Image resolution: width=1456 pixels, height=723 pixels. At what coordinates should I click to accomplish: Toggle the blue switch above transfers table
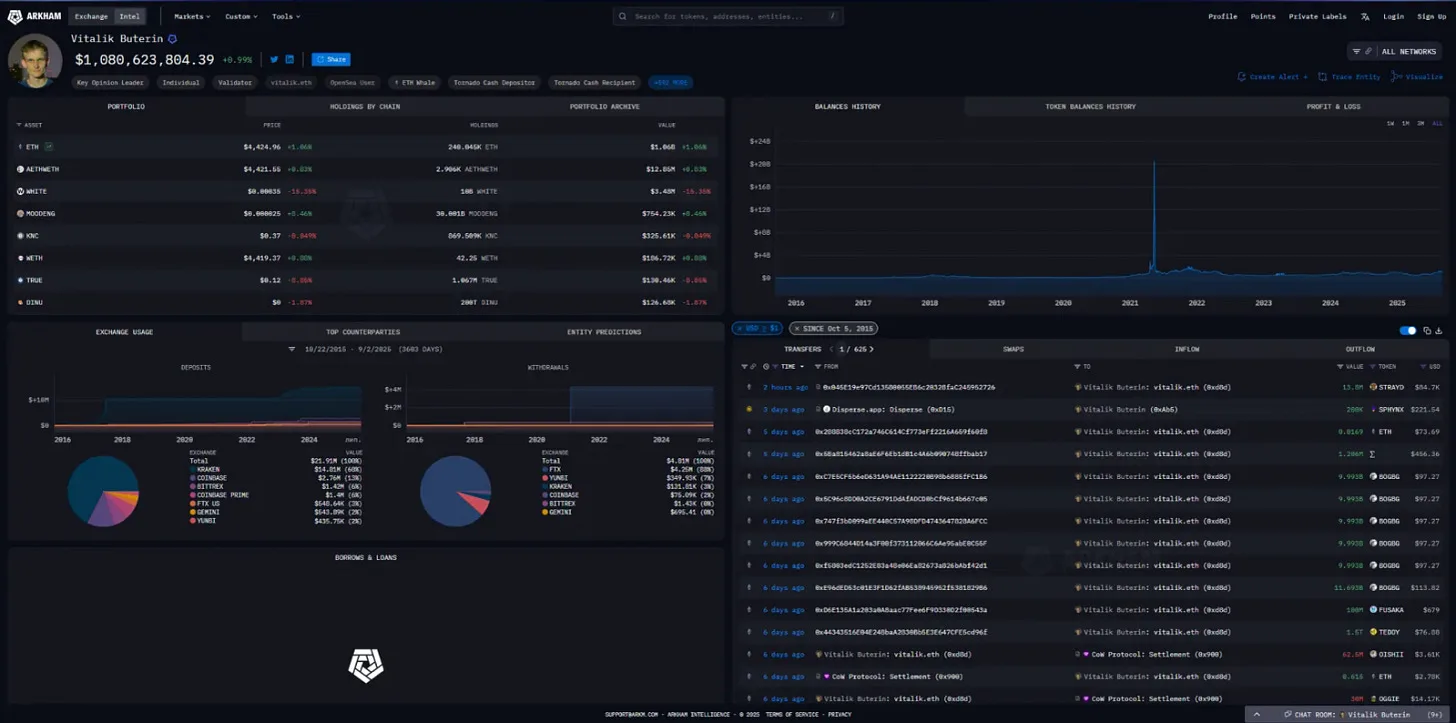(1408, 331)
